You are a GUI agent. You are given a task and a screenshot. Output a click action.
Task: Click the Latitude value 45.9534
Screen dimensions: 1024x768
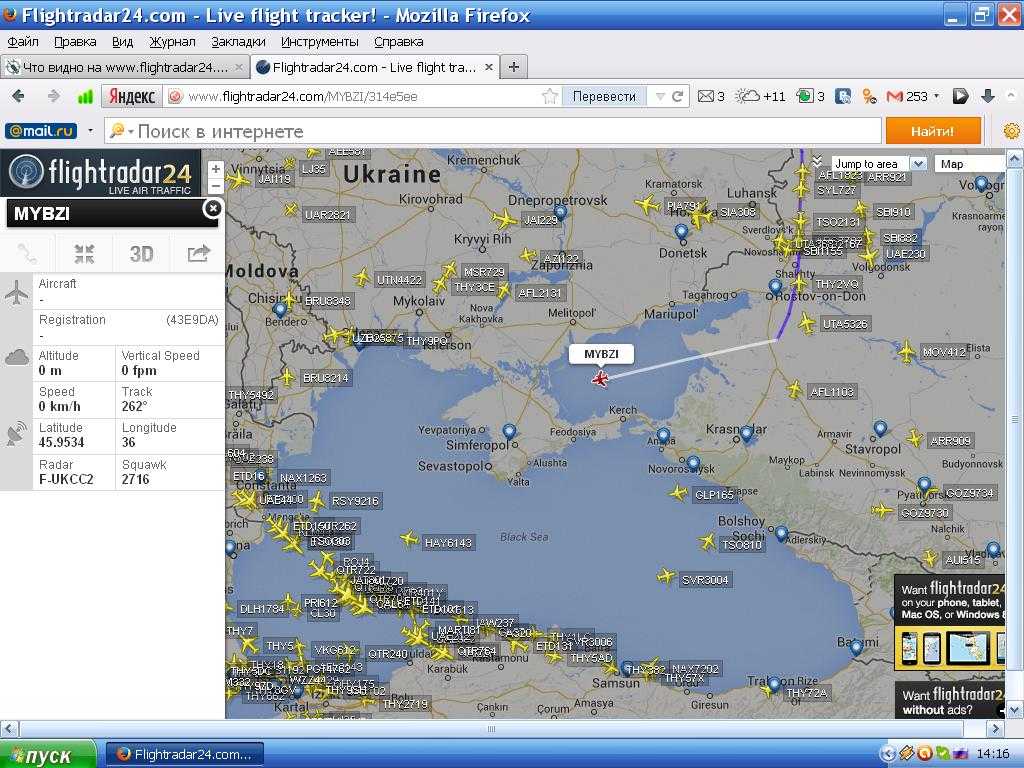tap(61, 442)
